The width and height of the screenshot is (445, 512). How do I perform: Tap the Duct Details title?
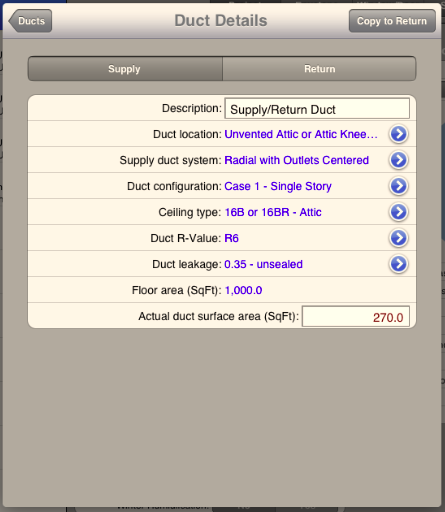click(221, 21)
